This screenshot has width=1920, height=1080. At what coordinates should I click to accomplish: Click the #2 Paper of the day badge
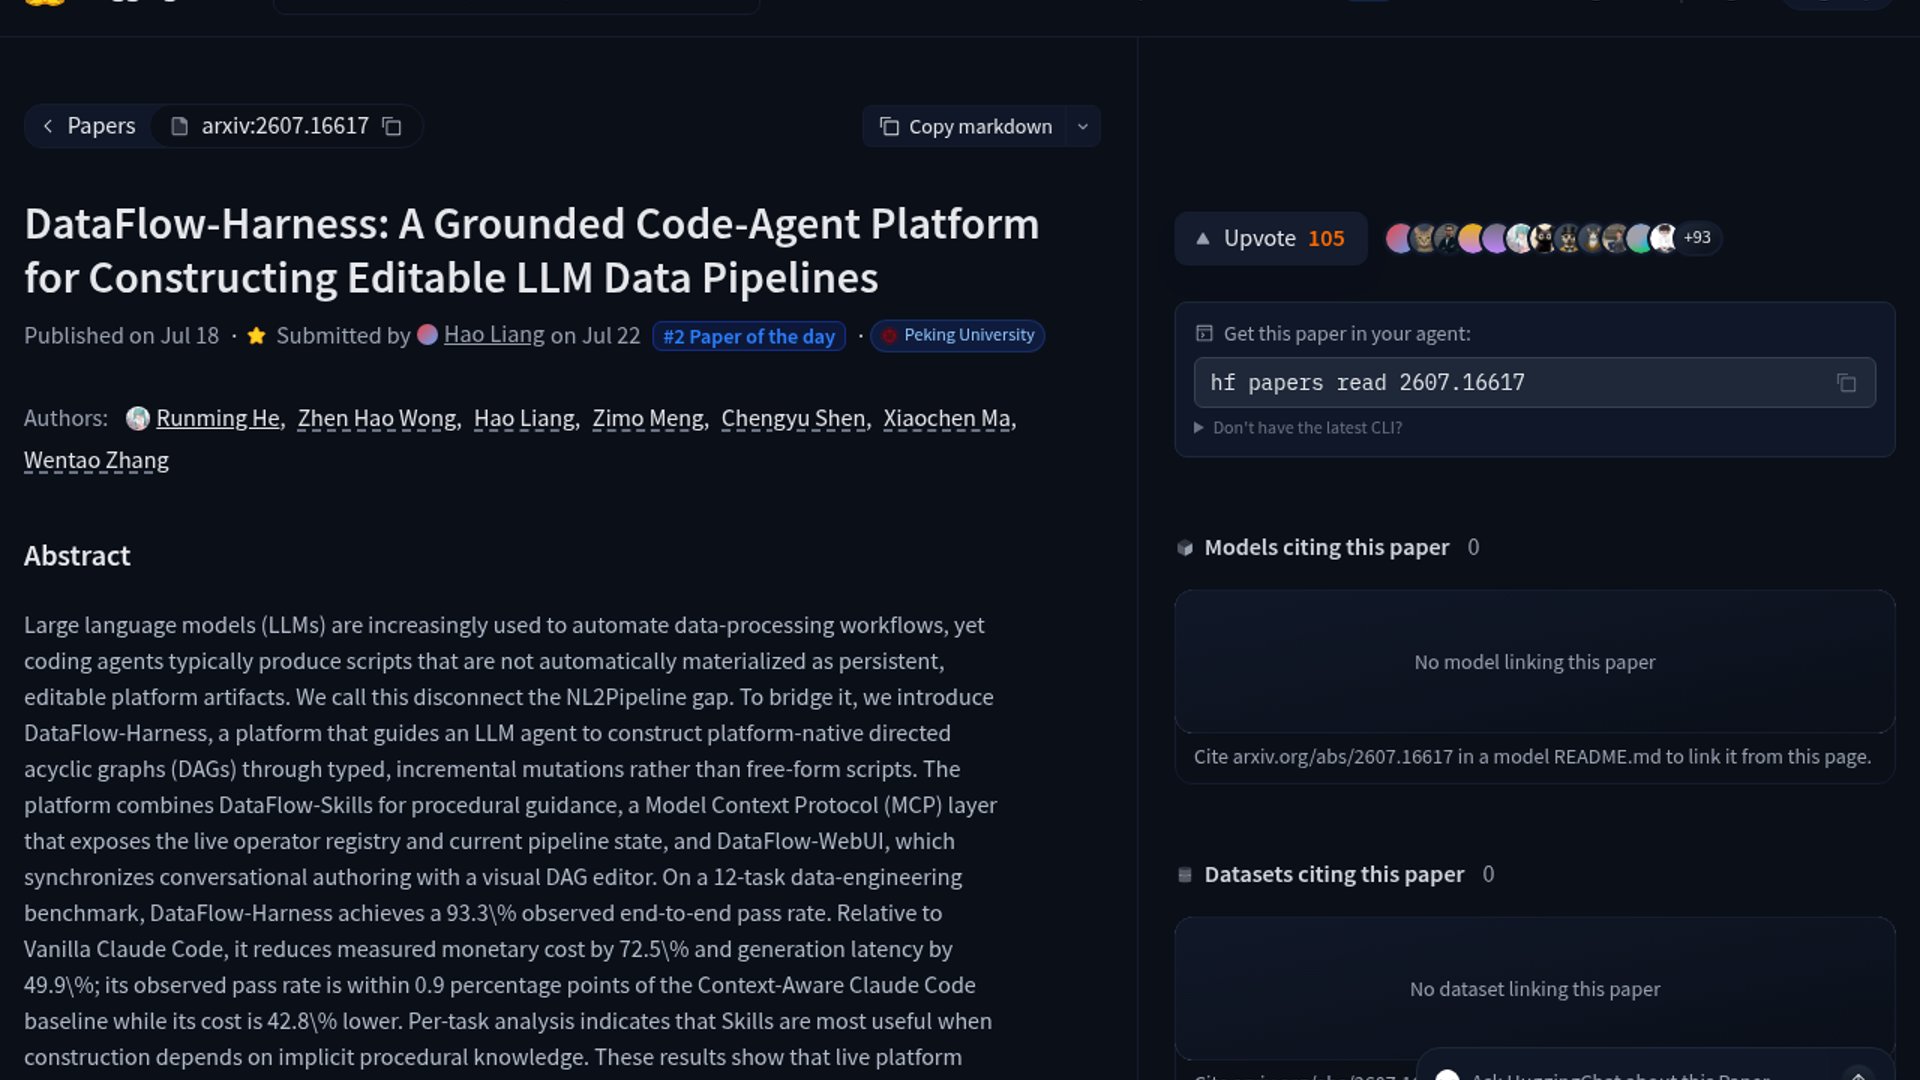coord(749,336)
